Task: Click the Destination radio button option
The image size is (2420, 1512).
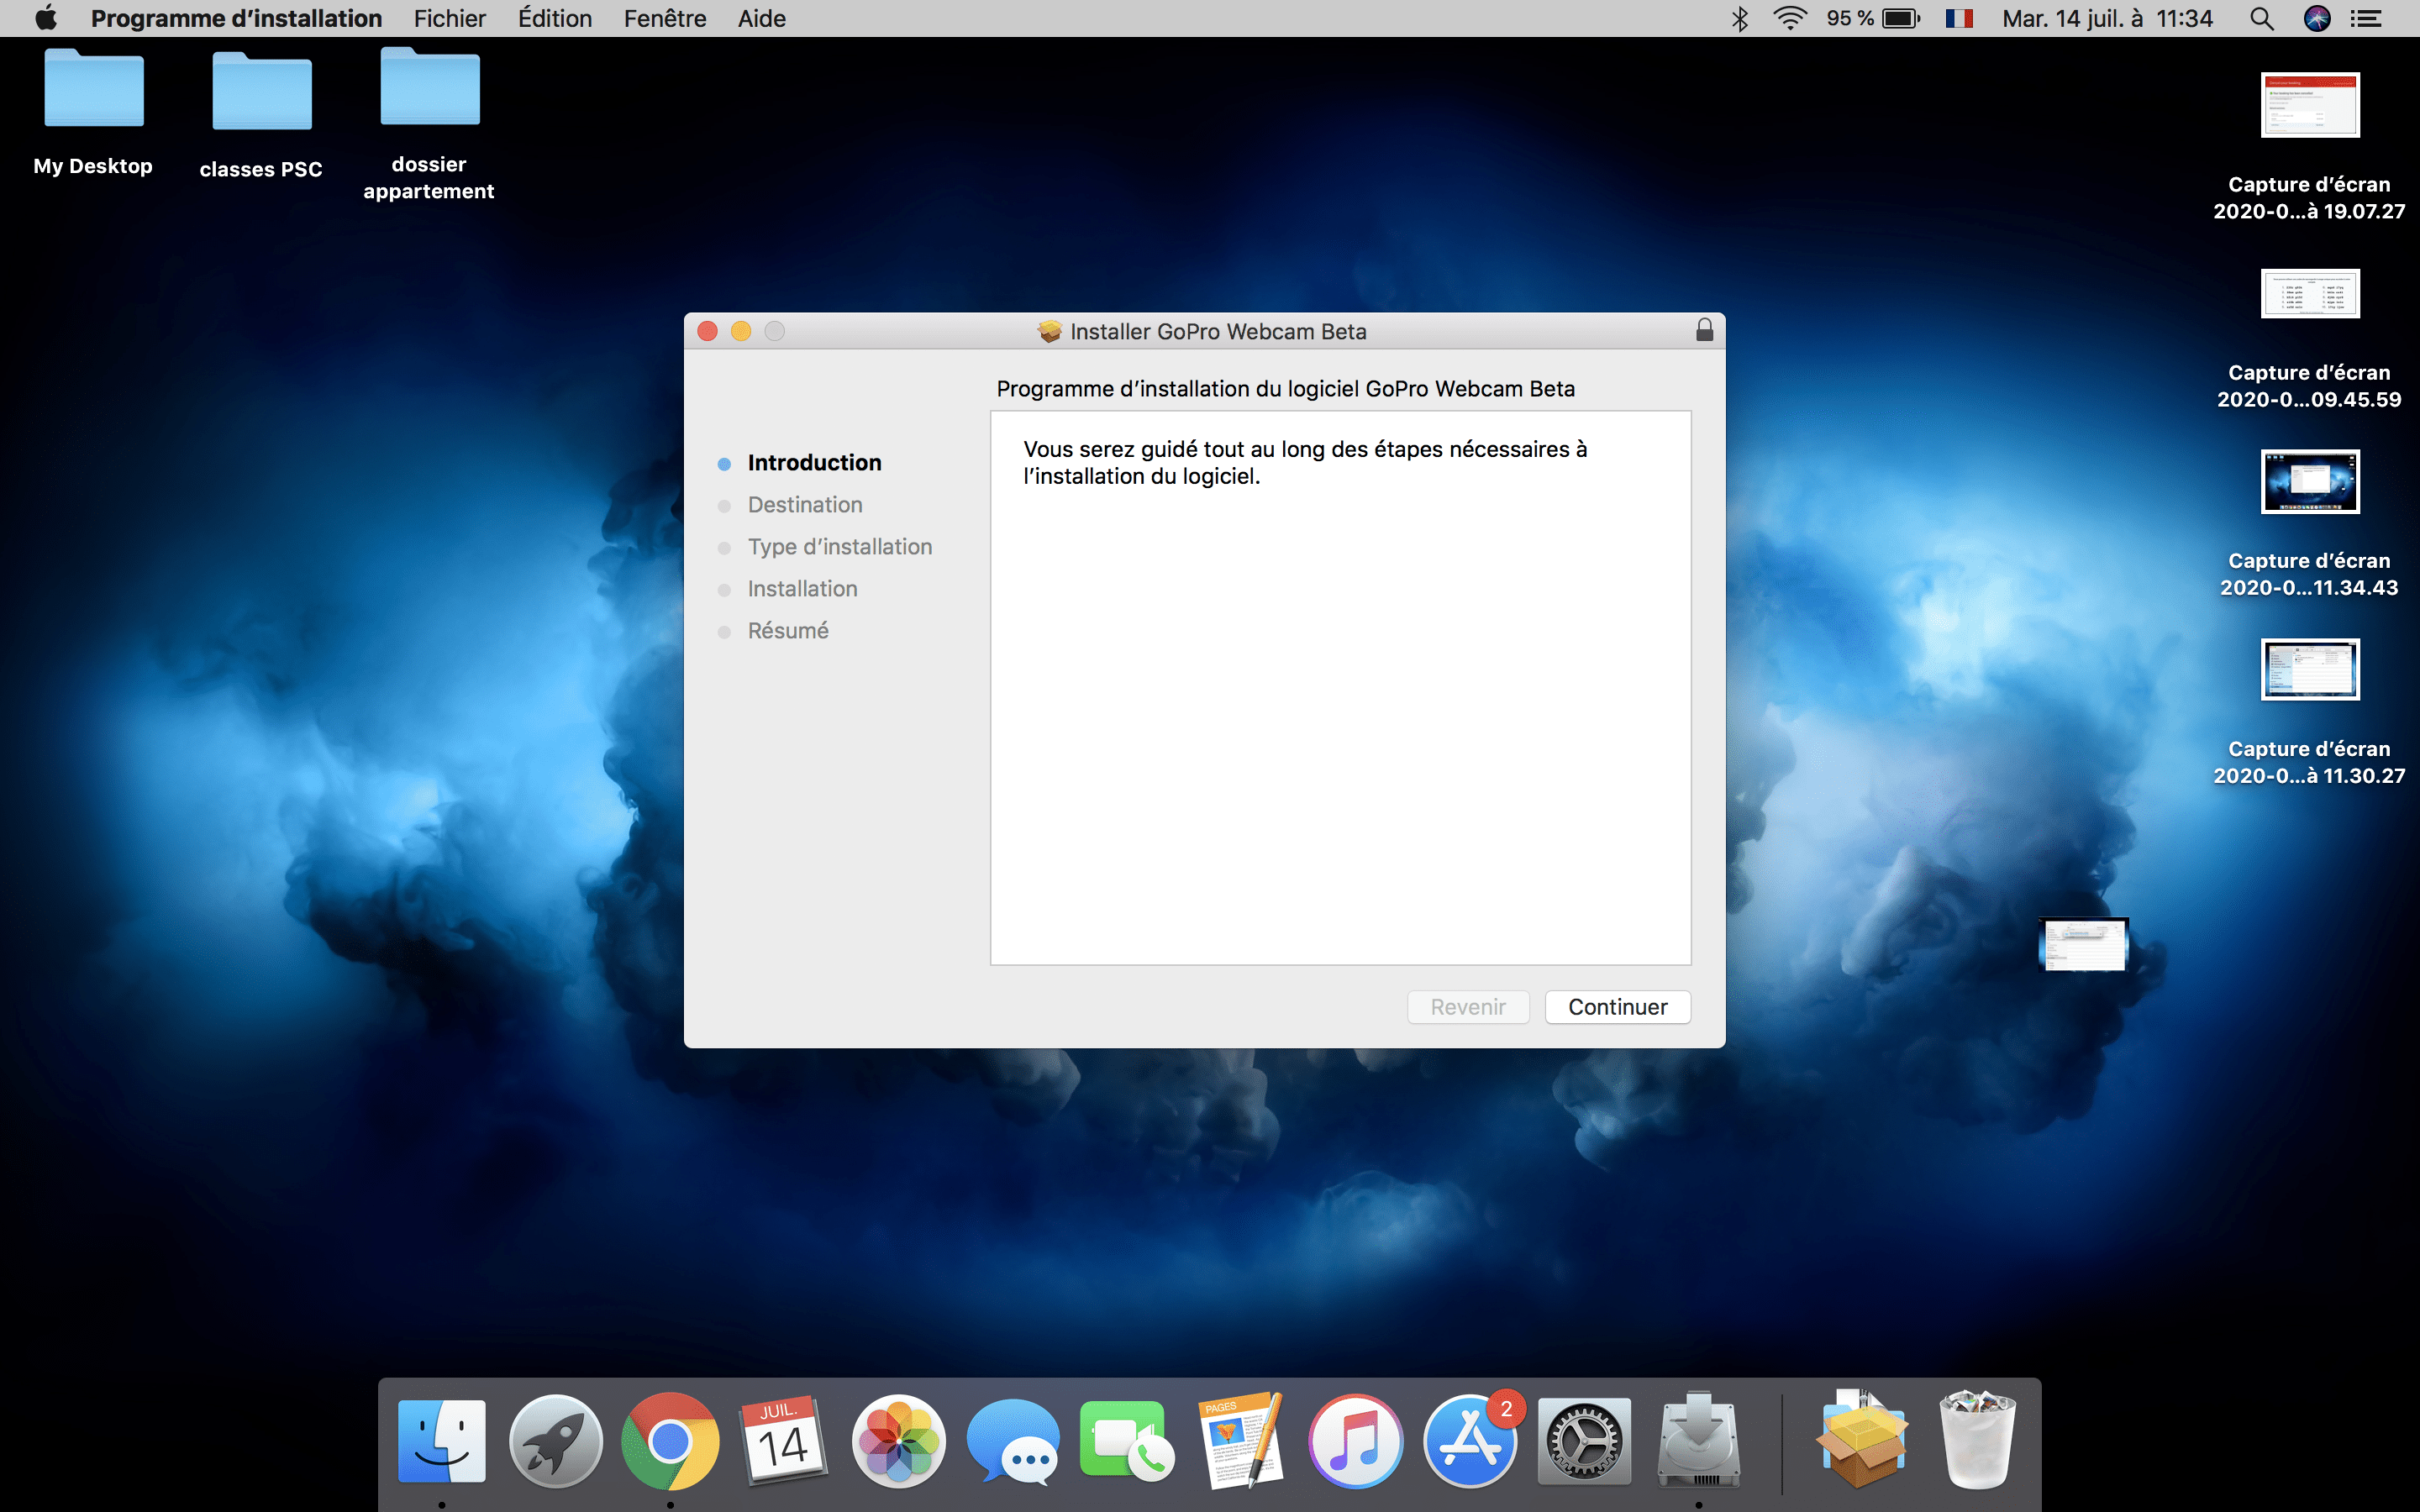Action: (x=729, y=505)
